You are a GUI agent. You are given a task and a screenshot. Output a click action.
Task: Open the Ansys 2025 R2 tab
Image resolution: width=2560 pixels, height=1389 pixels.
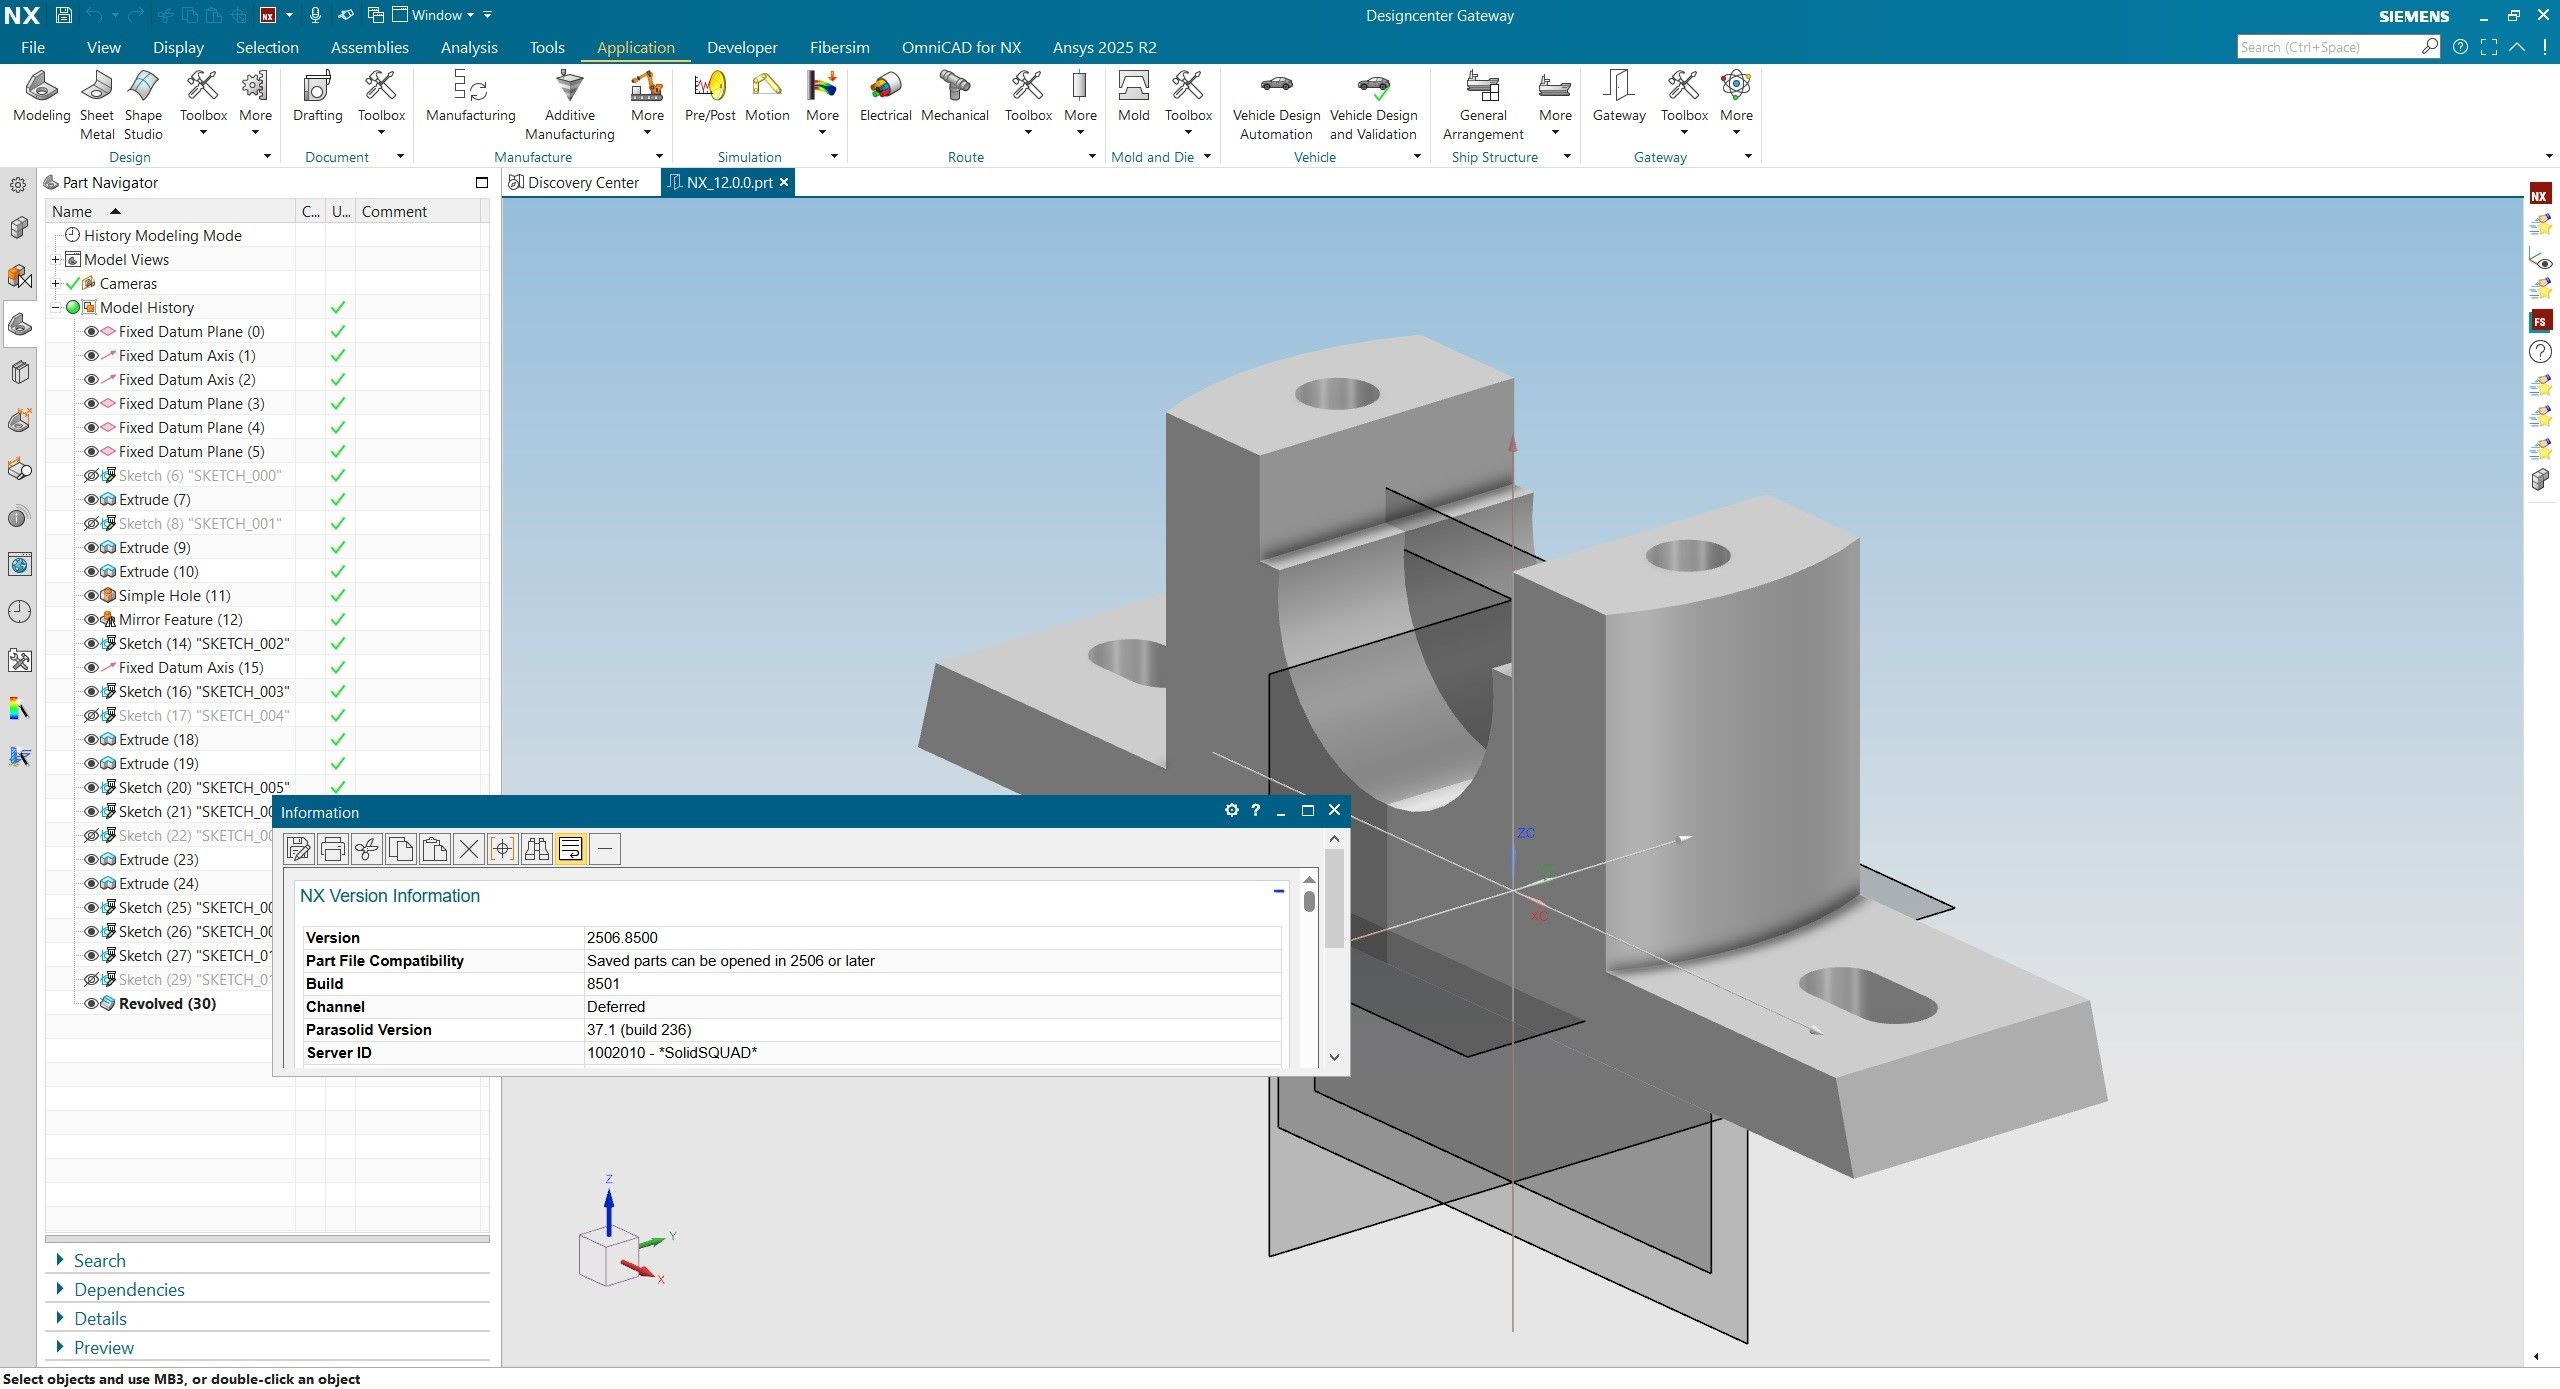tap(1104, 47)
